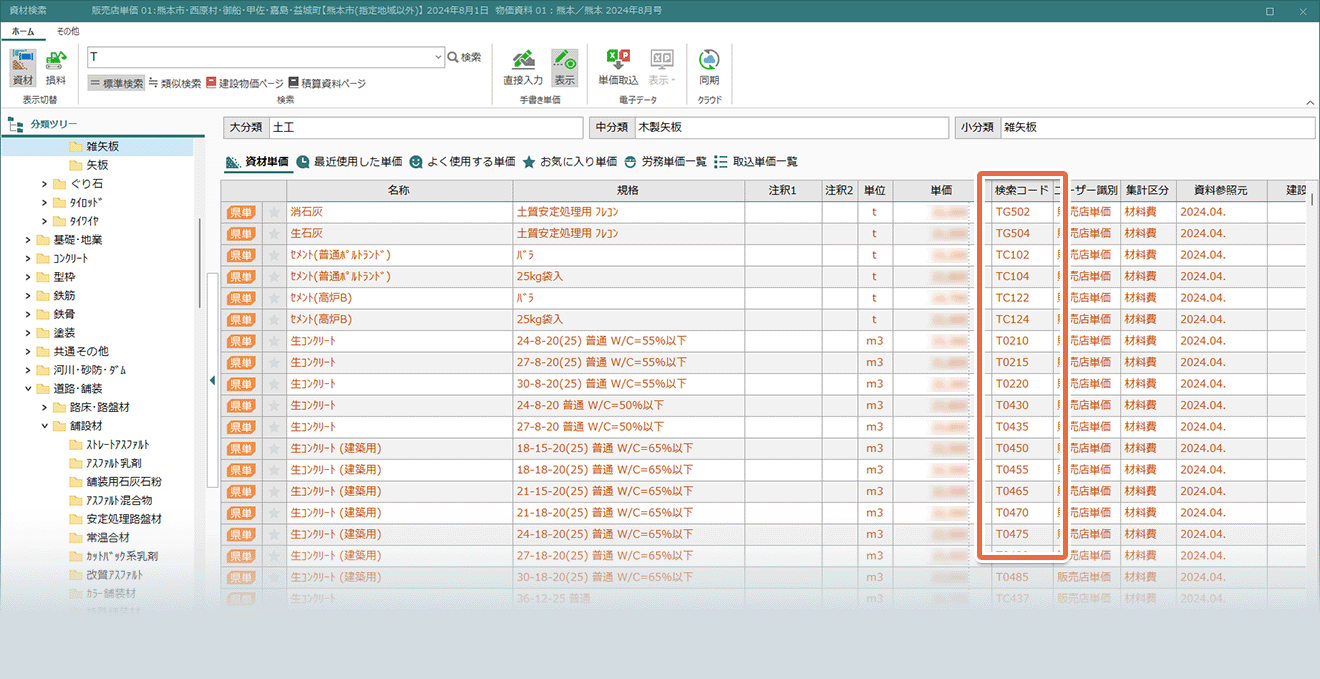This screenshot has height=679, width=1320.
Task: Select 河川・砂防・ﾀﾞﾑ folder icon
Action: pos(43,370)
